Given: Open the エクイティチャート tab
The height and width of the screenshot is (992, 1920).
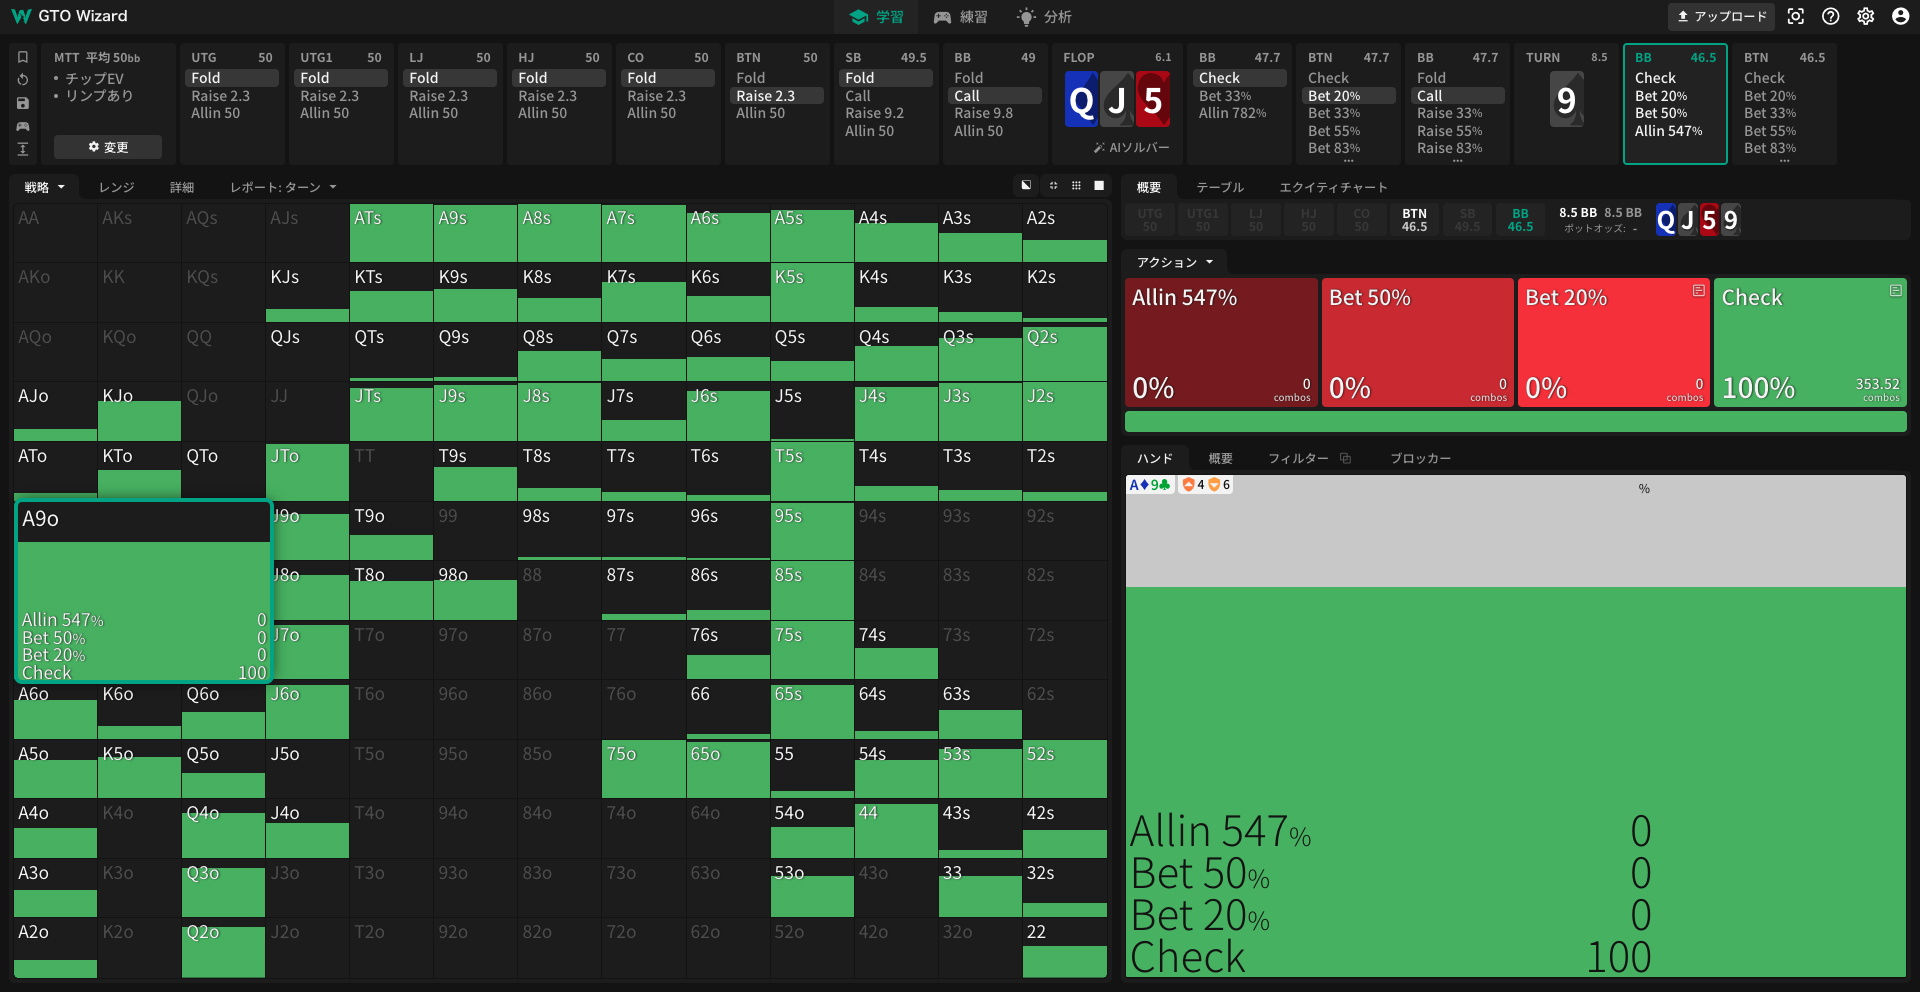Looking at the screenshot, I should click(x=1333, y=187).
